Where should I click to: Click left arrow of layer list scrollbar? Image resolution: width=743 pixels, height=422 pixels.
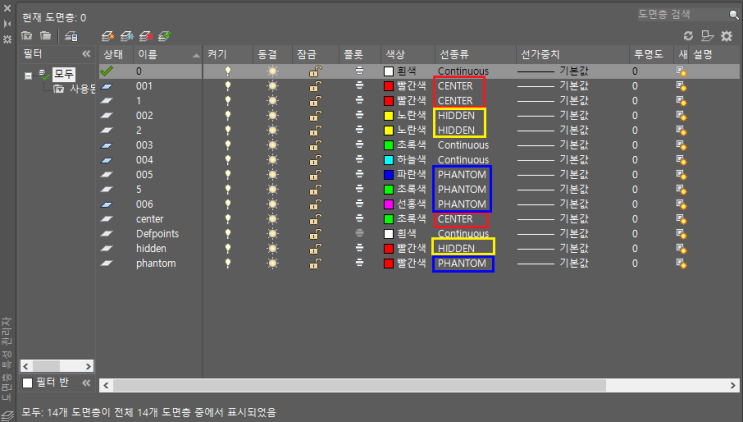click(106, 385)
